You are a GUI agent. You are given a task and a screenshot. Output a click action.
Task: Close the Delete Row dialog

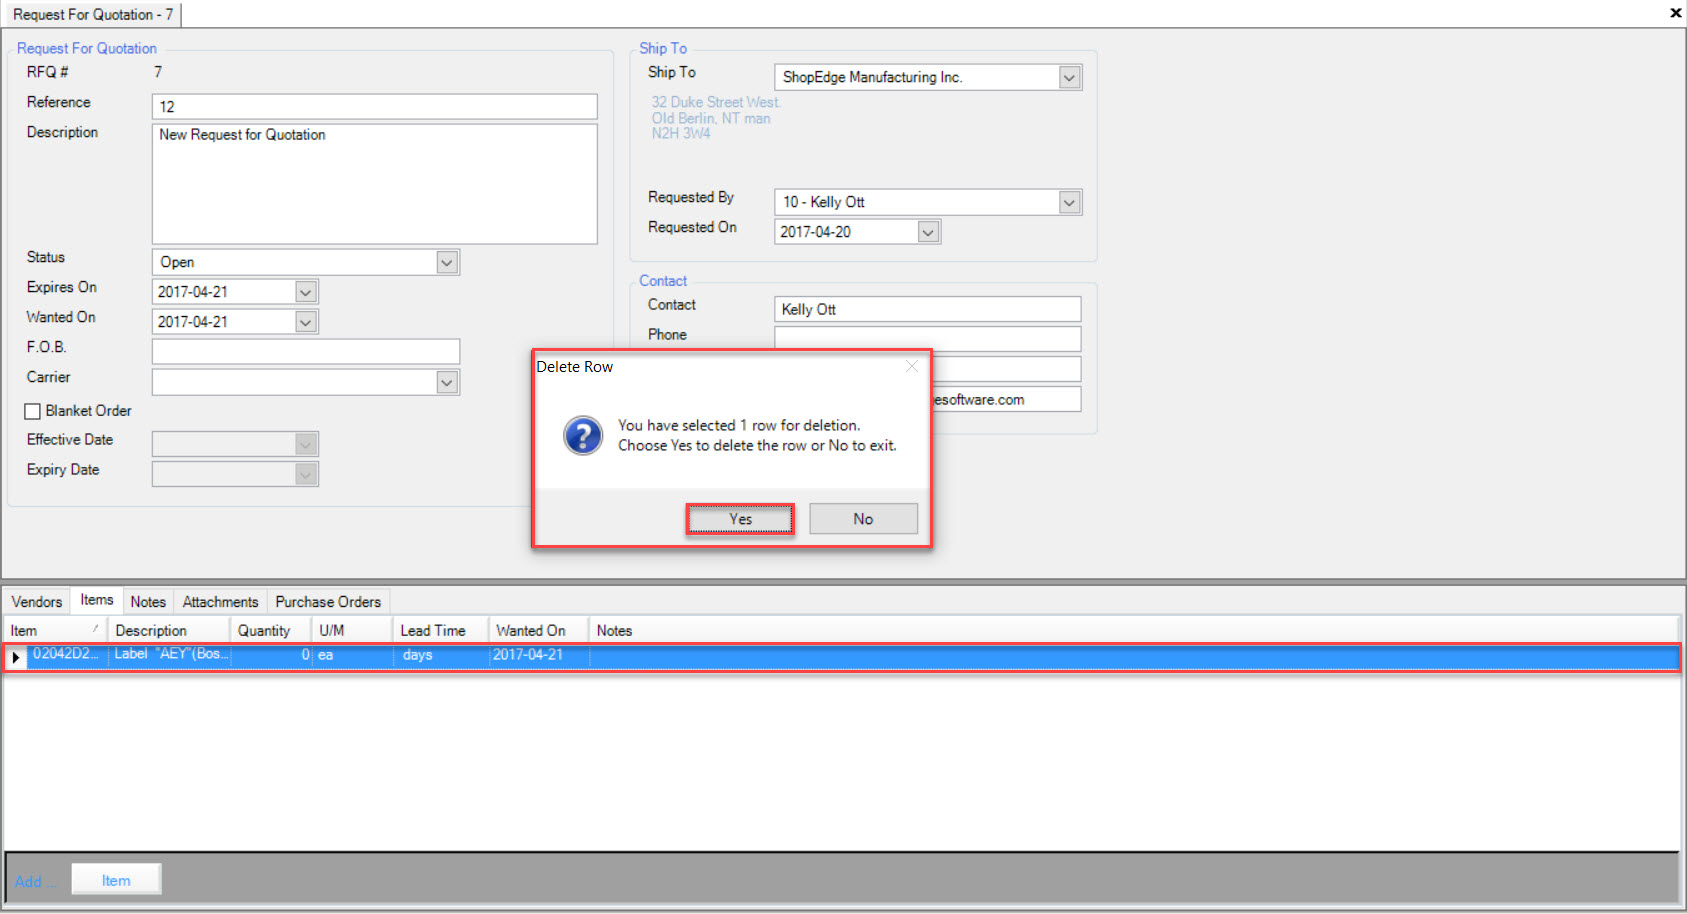pos(912,366)
